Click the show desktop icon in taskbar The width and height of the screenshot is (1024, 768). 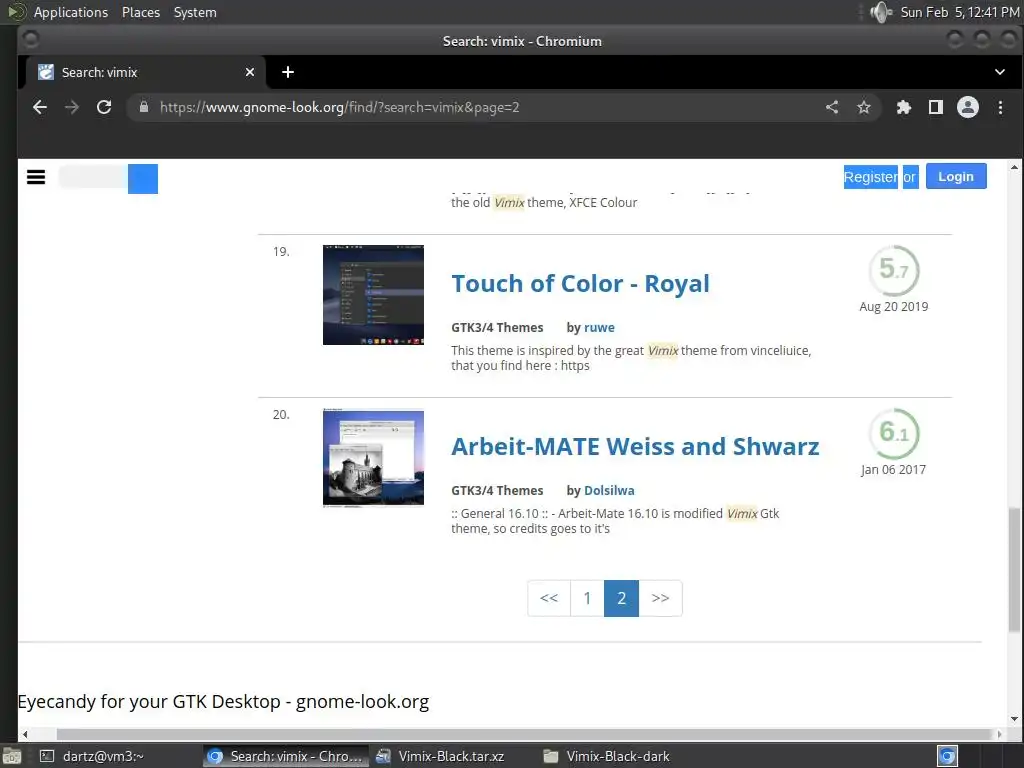[x=12, y=756]
